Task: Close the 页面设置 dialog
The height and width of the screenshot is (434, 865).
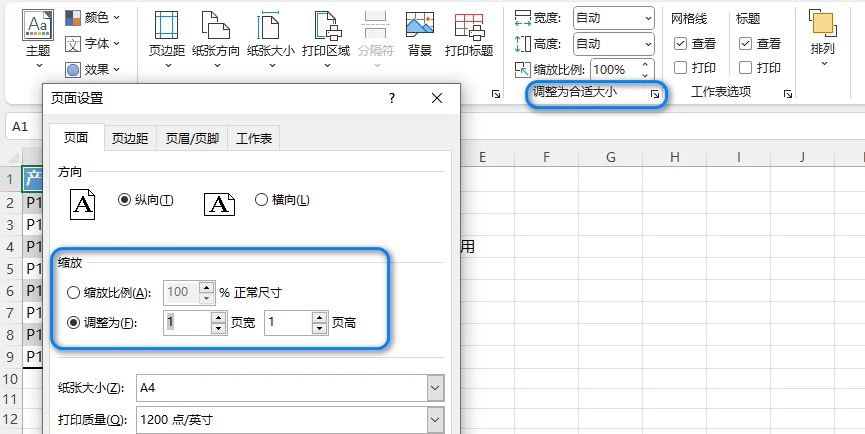Action: point(437,99)
